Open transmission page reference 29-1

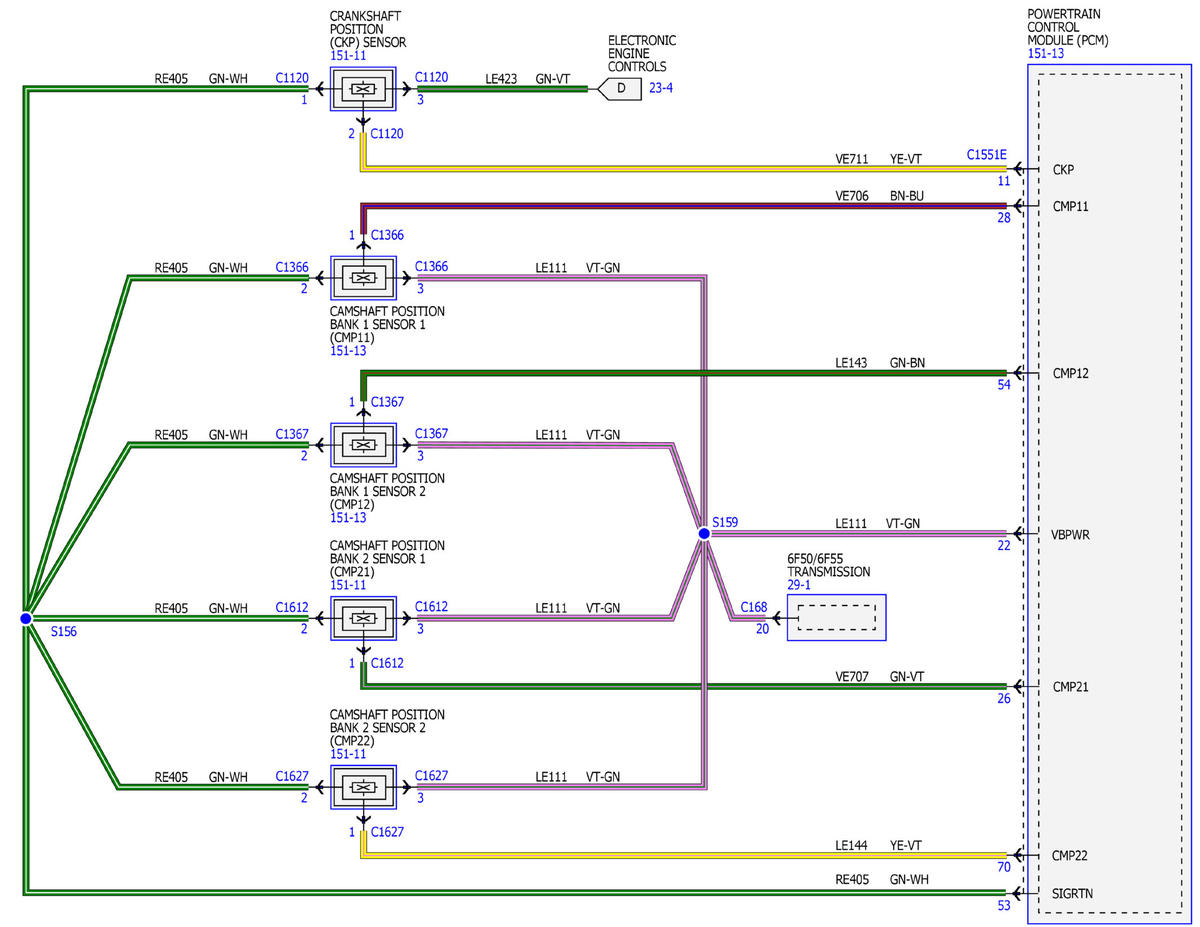(x=799, y=585)
